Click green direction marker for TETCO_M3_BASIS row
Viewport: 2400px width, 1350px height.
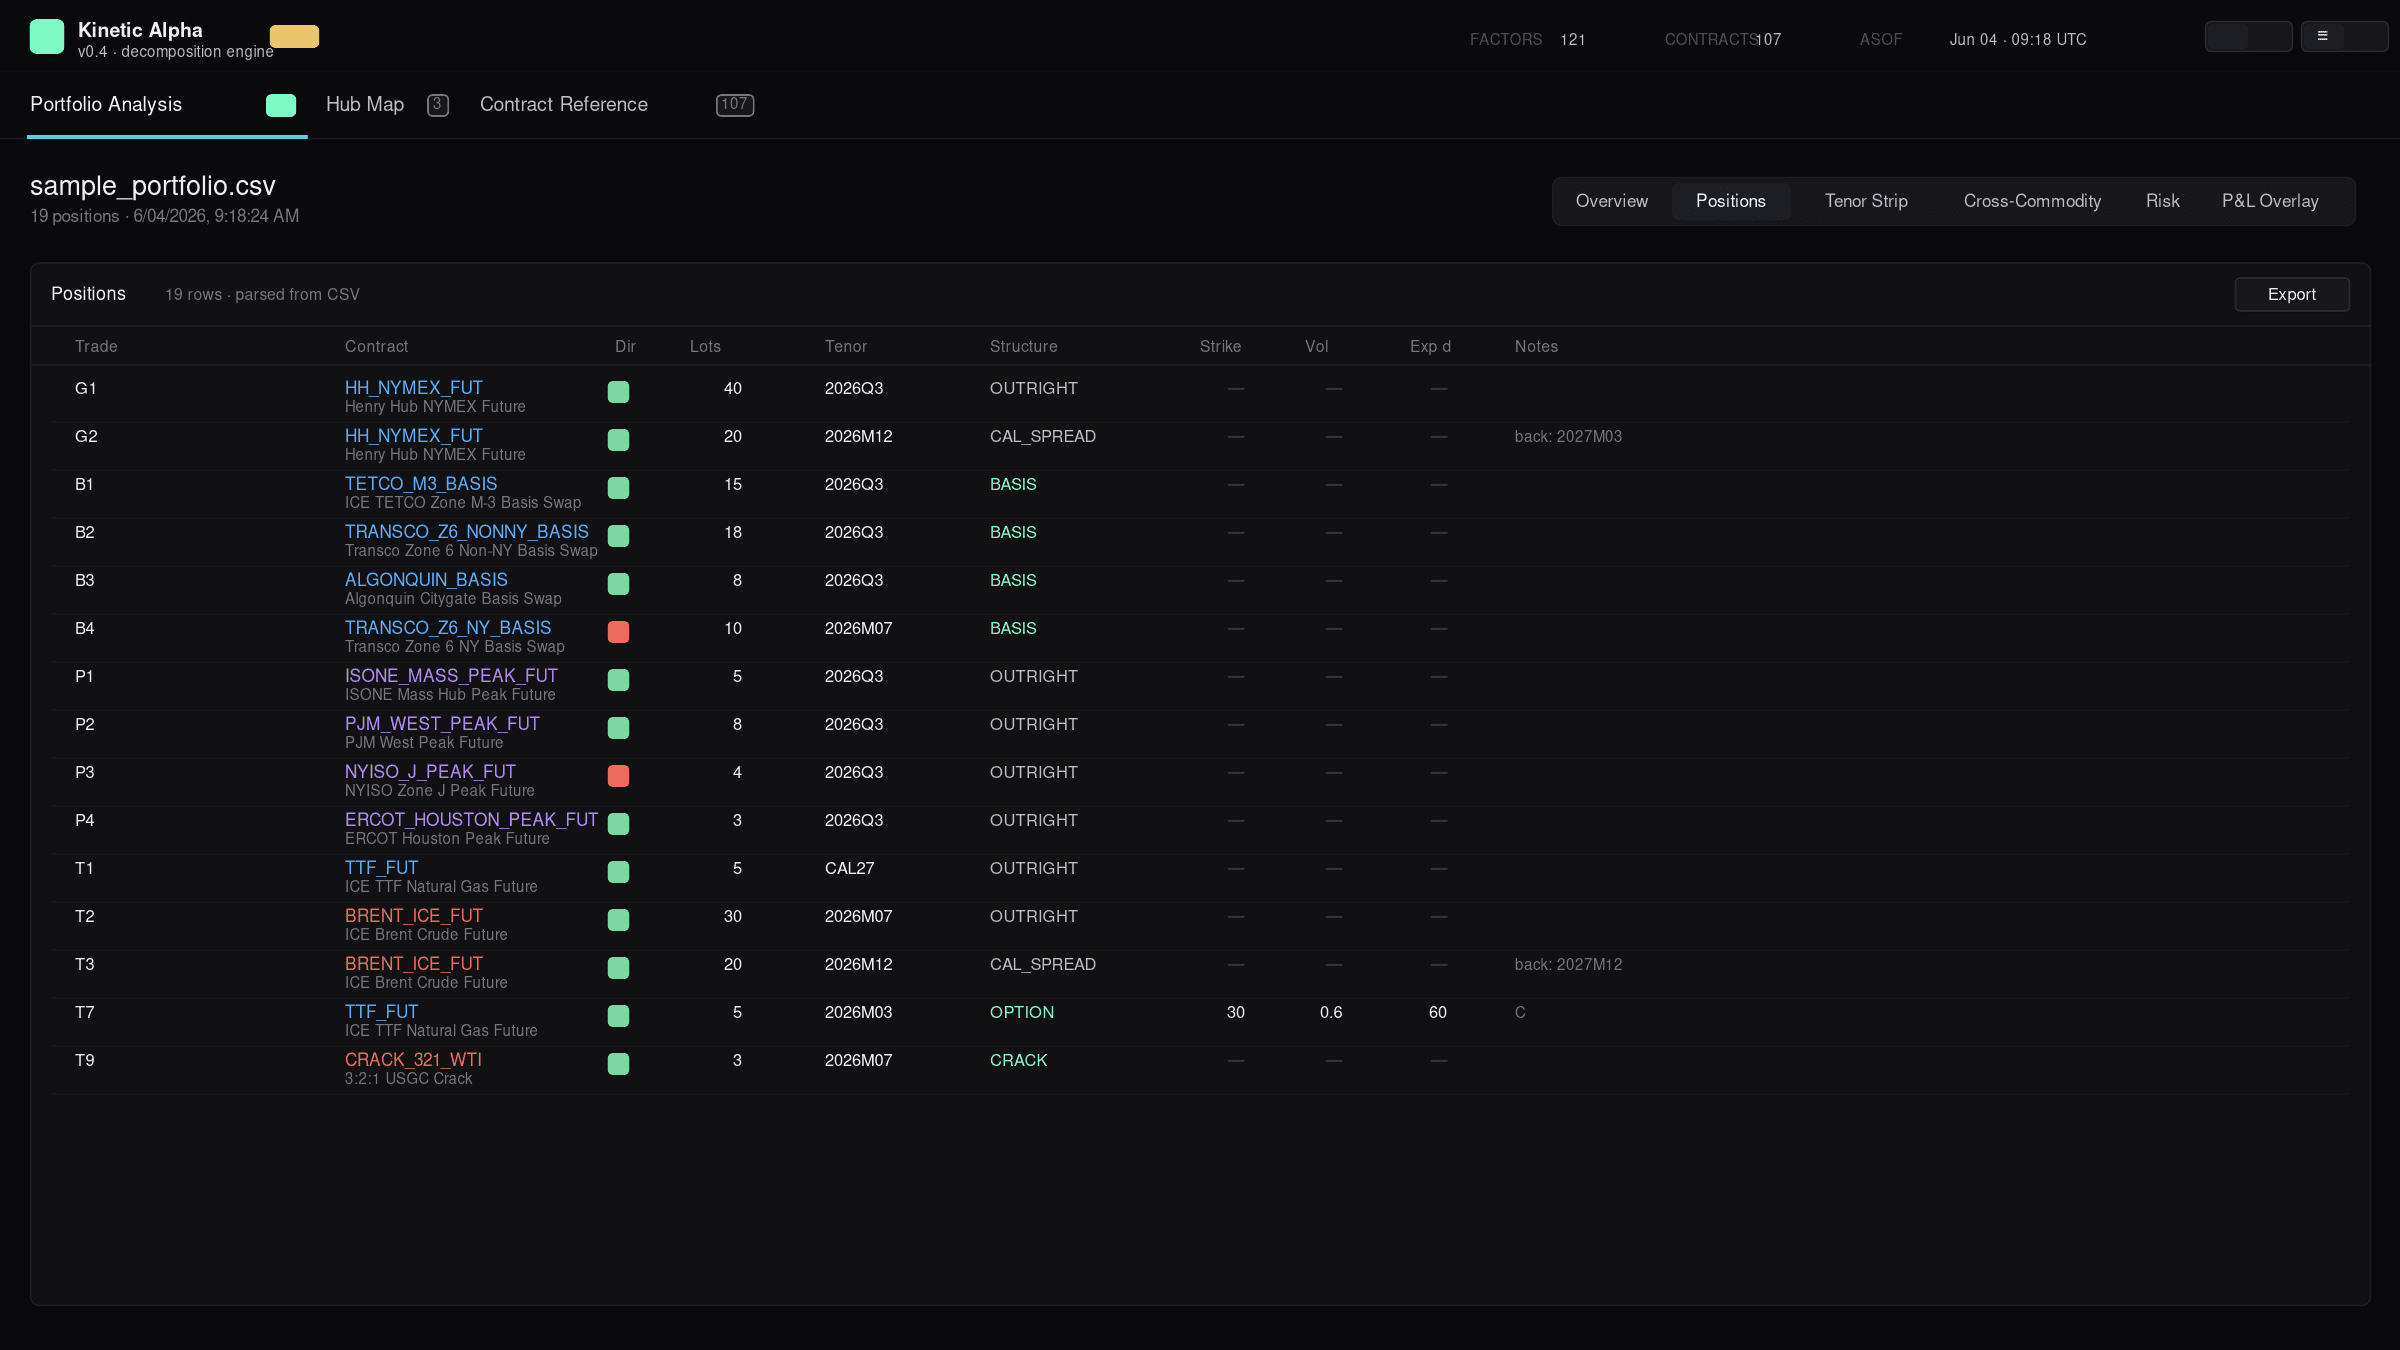point(619,488)
